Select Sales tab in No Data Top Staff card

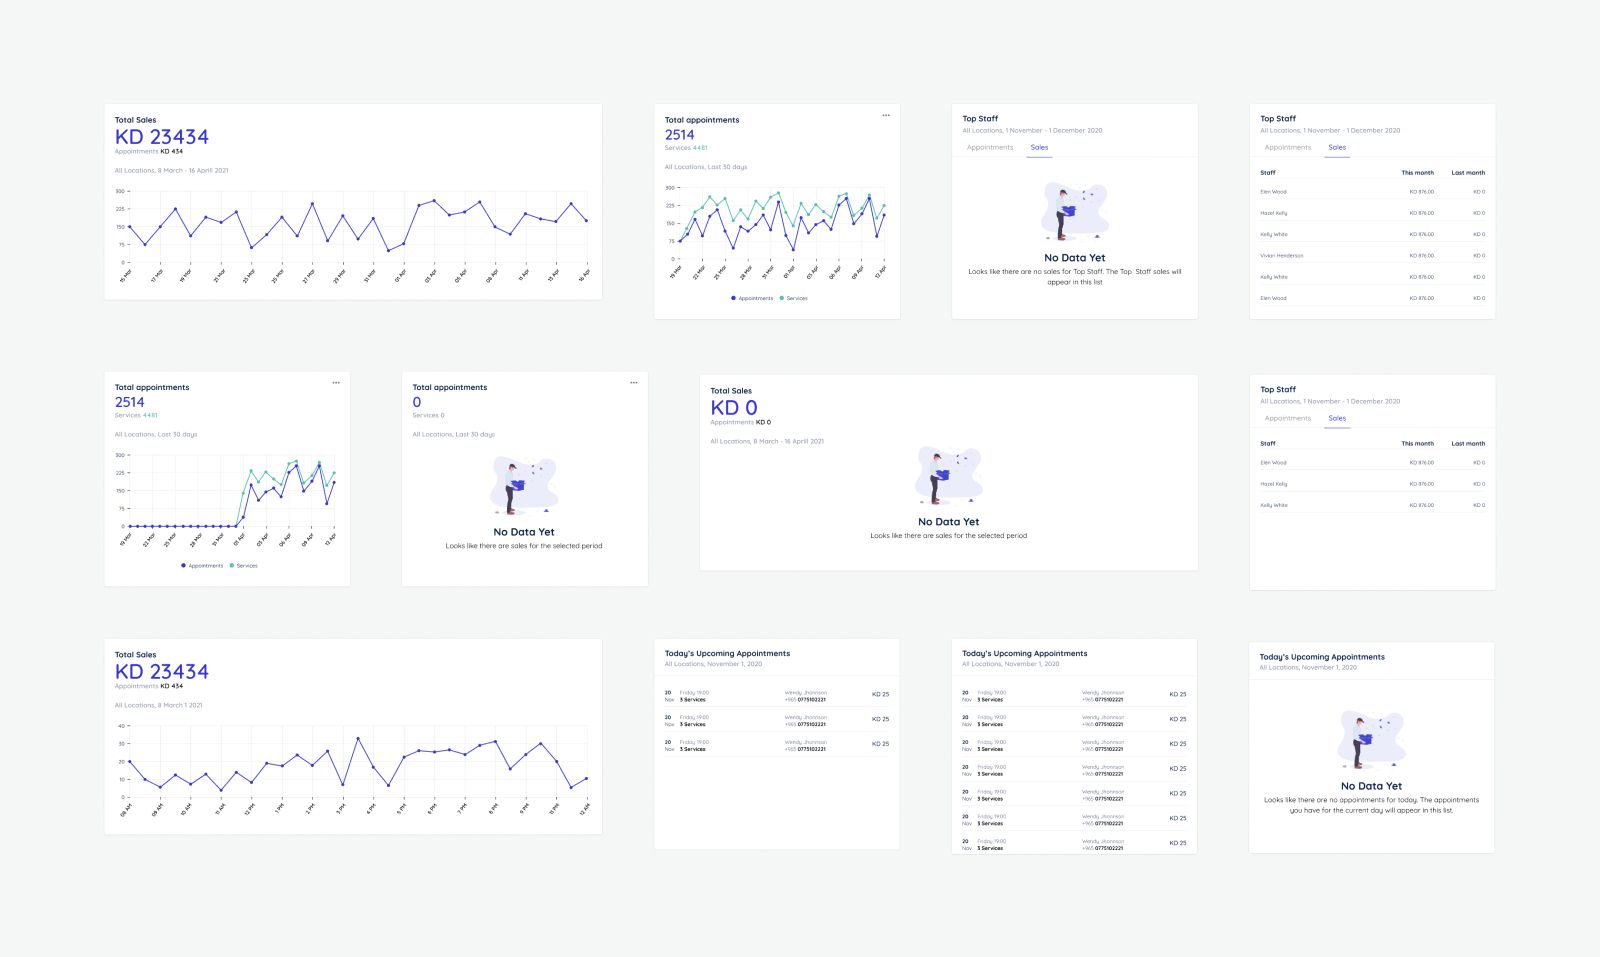click(1039, 148)
